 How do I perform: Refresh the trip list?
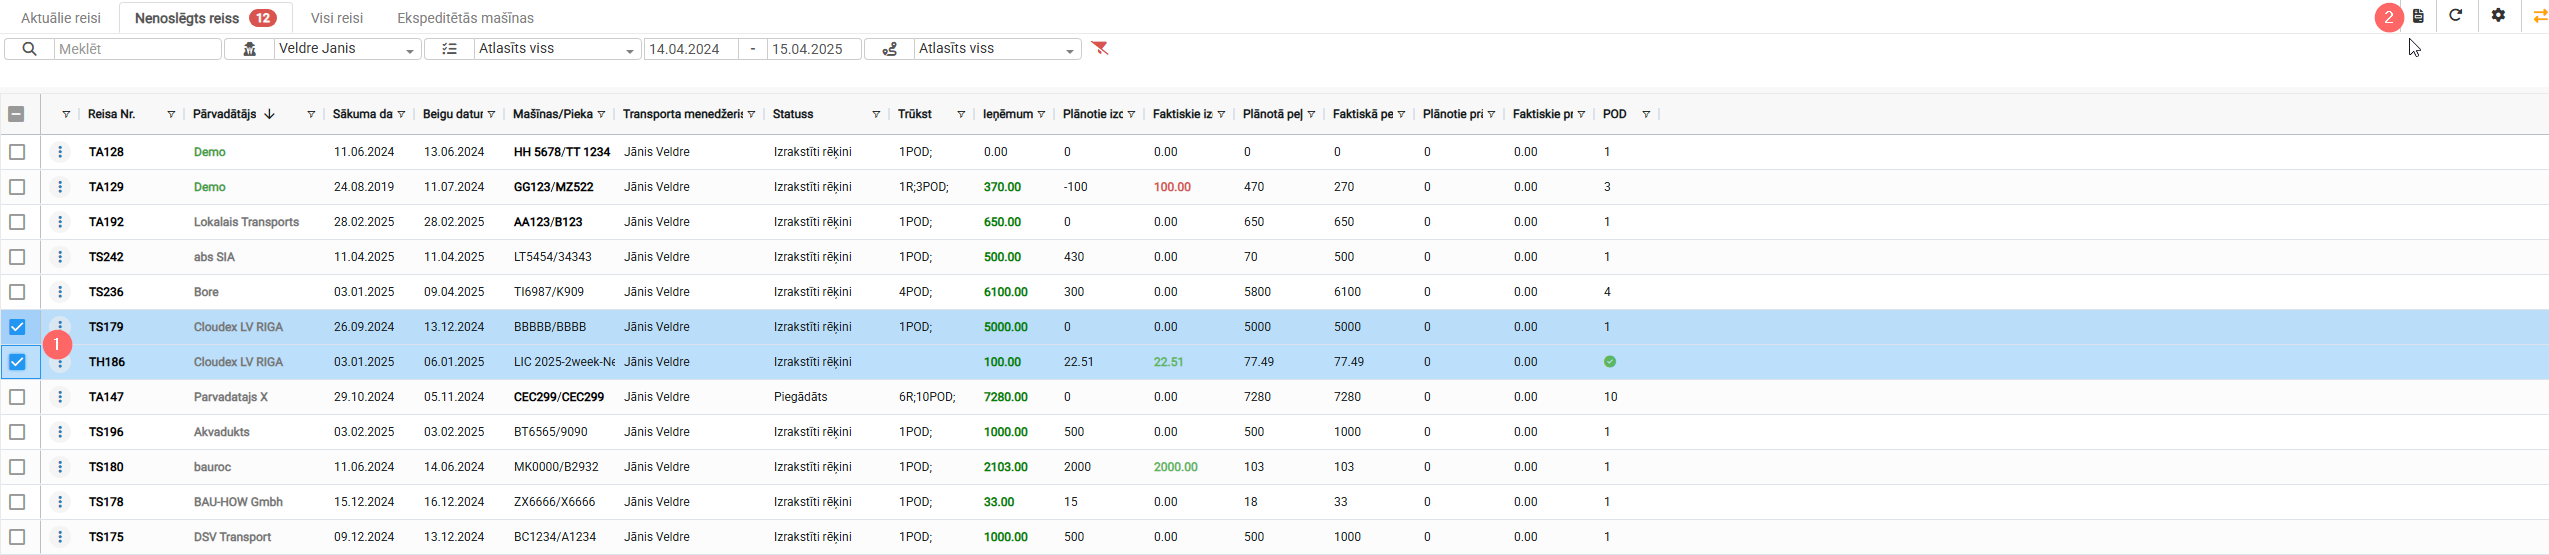(2456, 16)
